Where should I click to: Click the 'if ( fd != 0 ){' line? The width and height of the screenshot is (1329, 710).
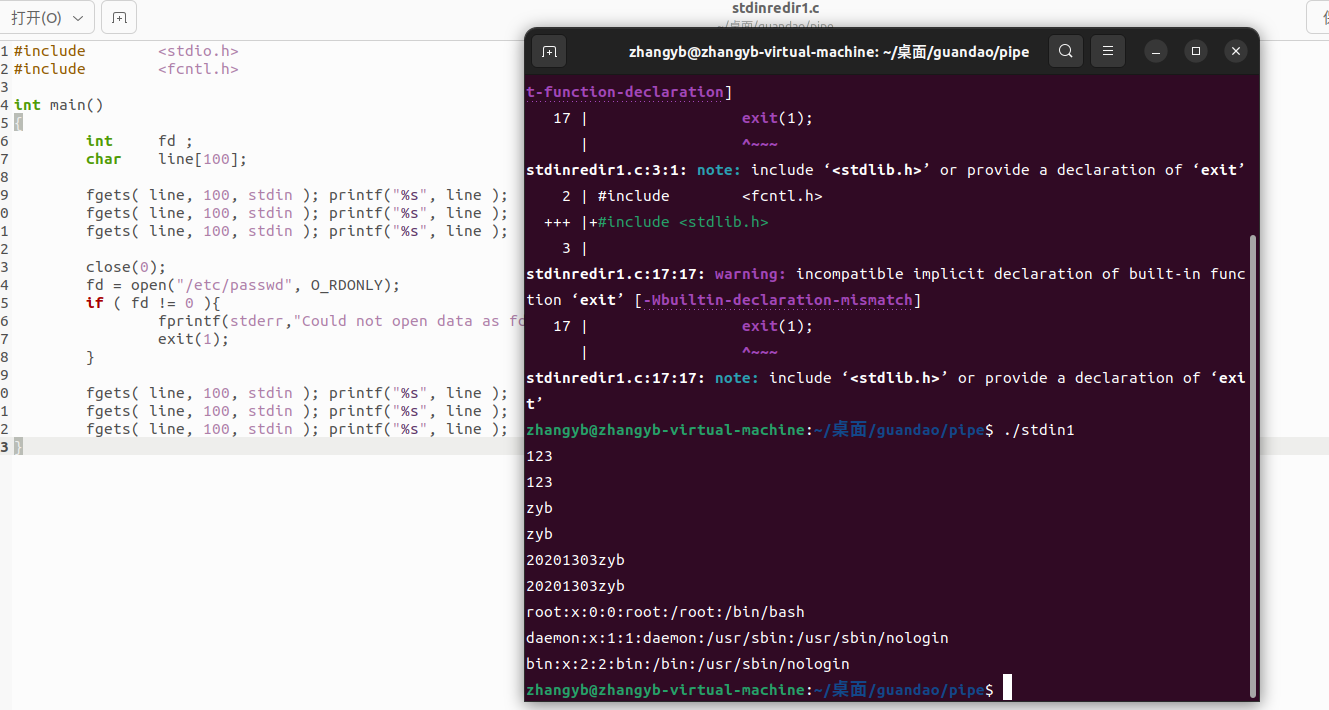152,303
